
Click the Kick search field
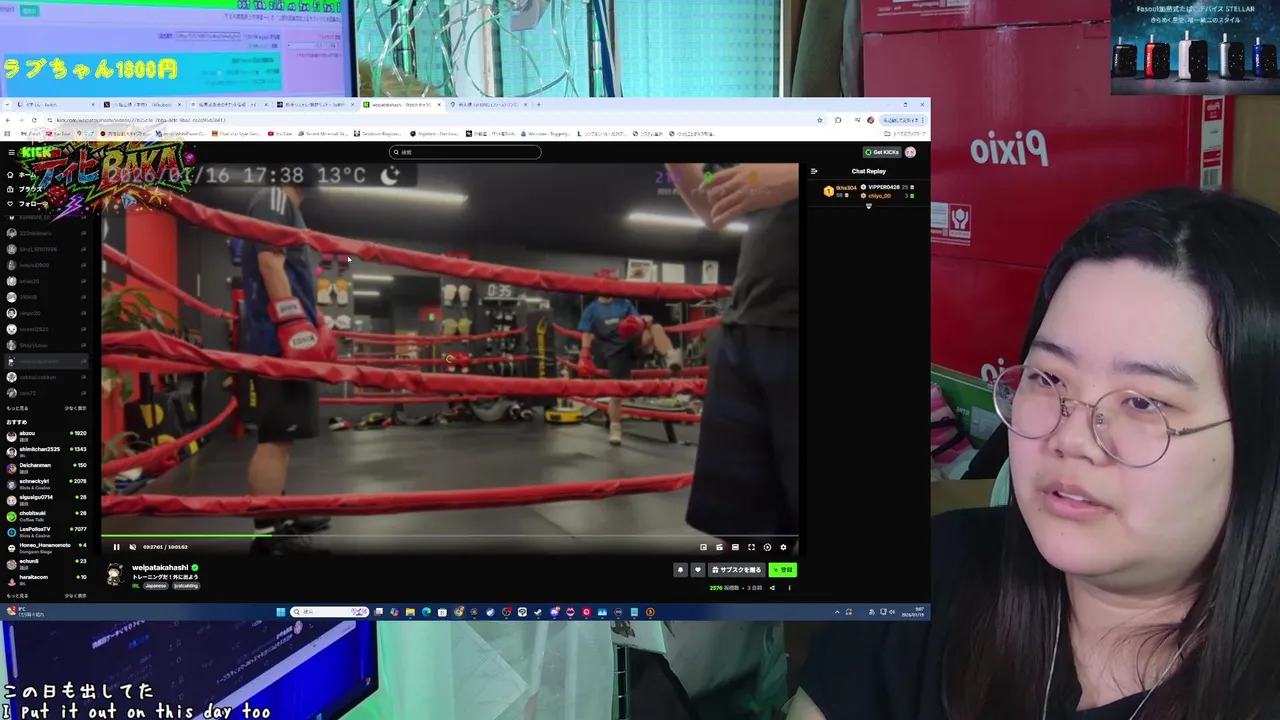coord(465,152)
